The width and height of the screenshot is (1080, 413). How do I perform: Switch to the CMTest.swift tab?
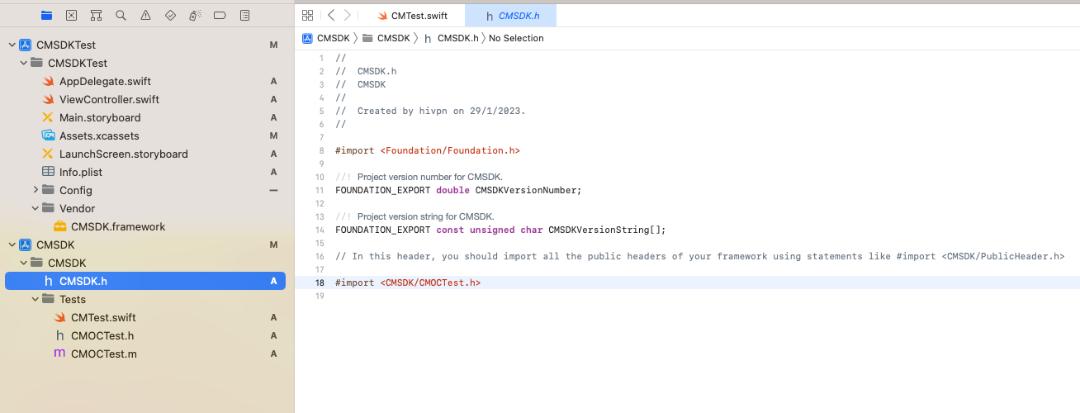[x=412, y=15]
